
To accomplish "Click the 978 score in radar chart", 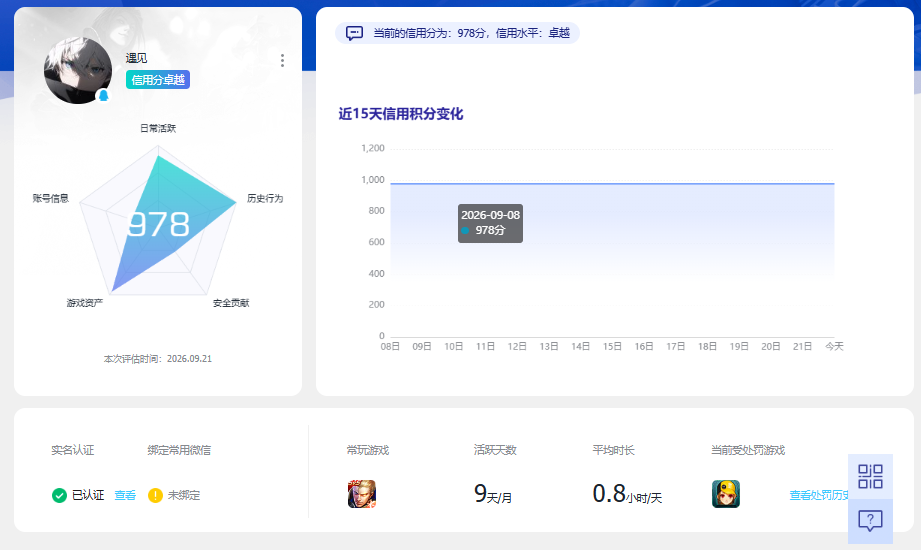I will pyautogui.click(x=159, y=224).
